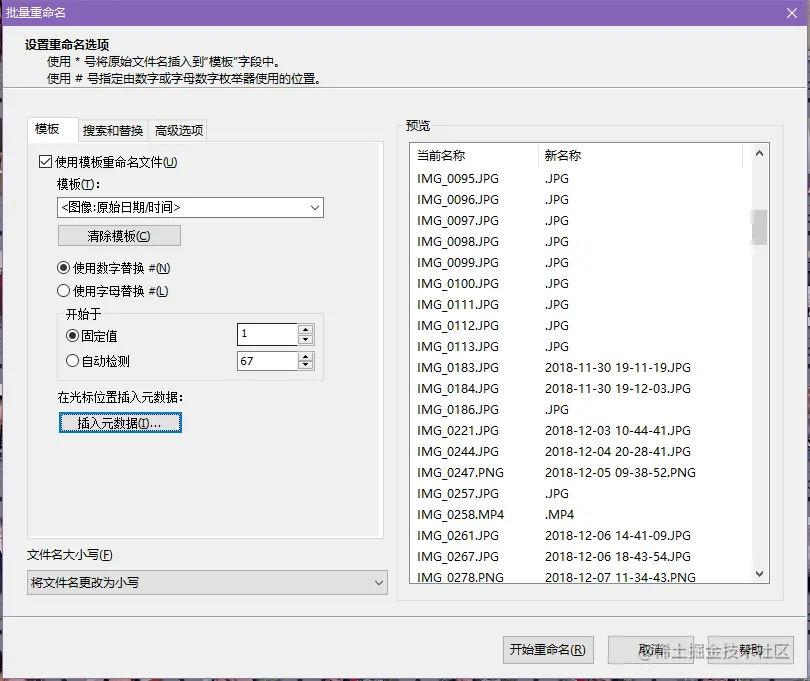Screen dimensions: 810x681
Task: Select the IMG_0258.MP4 row
Action: tap(581, 515)
